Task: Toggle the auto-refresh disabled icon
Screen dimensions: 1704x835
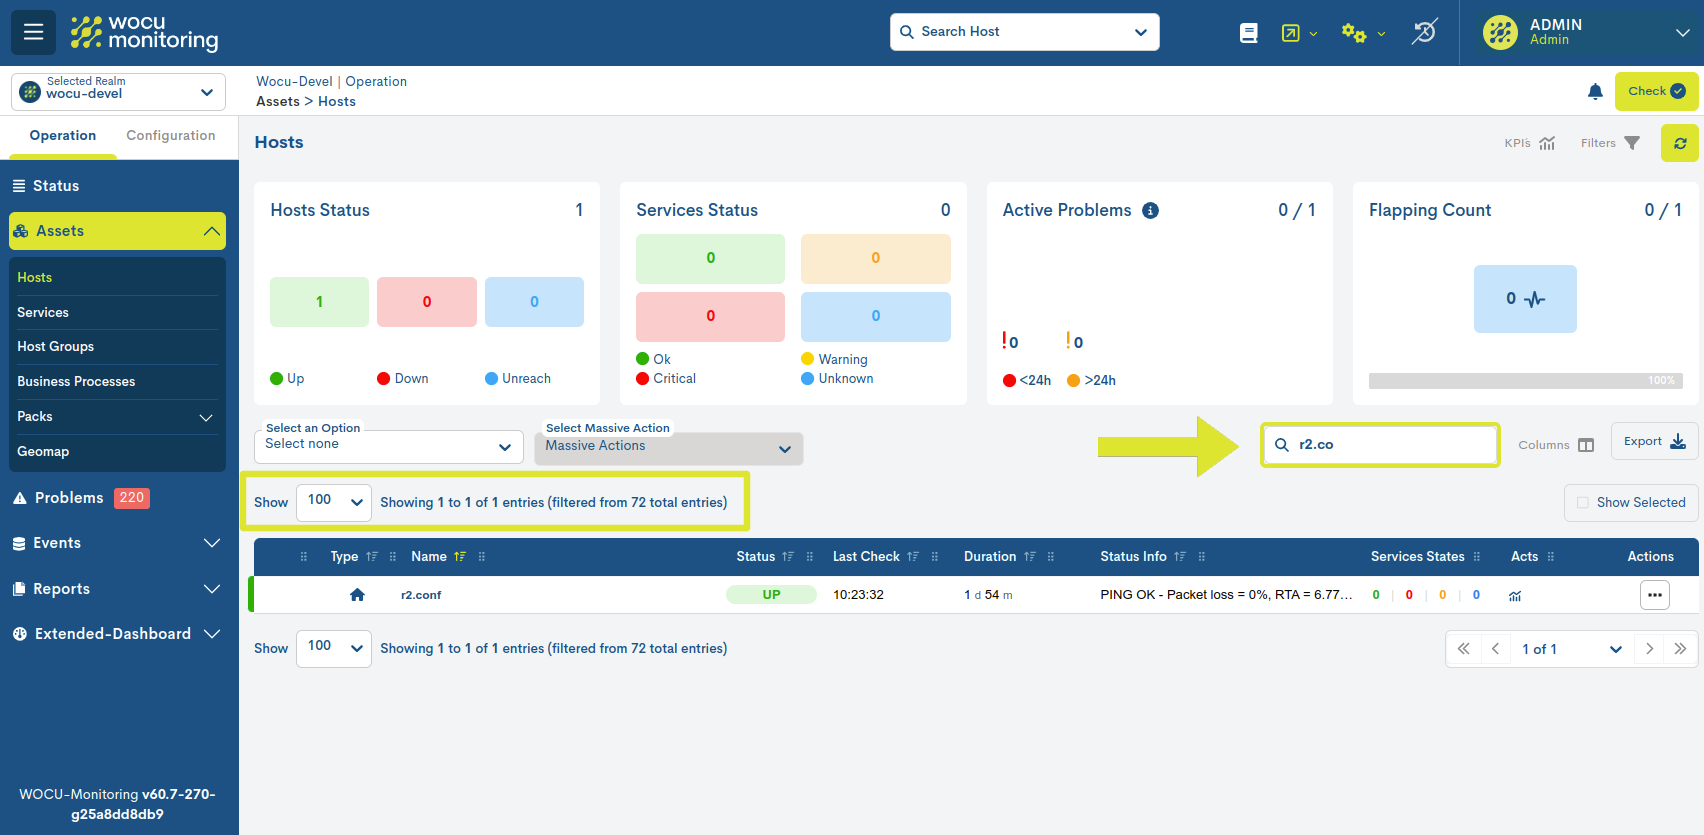Action: (x=1424, y=32)
